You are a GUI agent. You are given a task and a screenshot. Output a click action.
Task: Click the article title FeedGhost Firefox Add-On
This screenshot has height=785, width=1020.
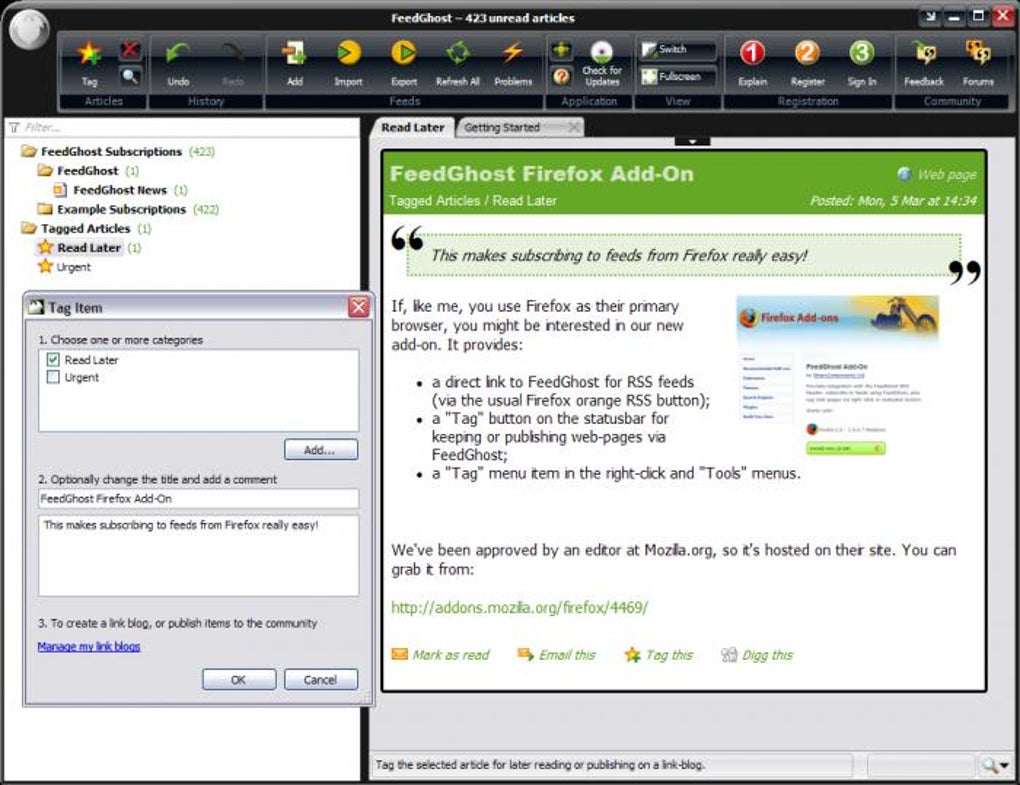541,174
